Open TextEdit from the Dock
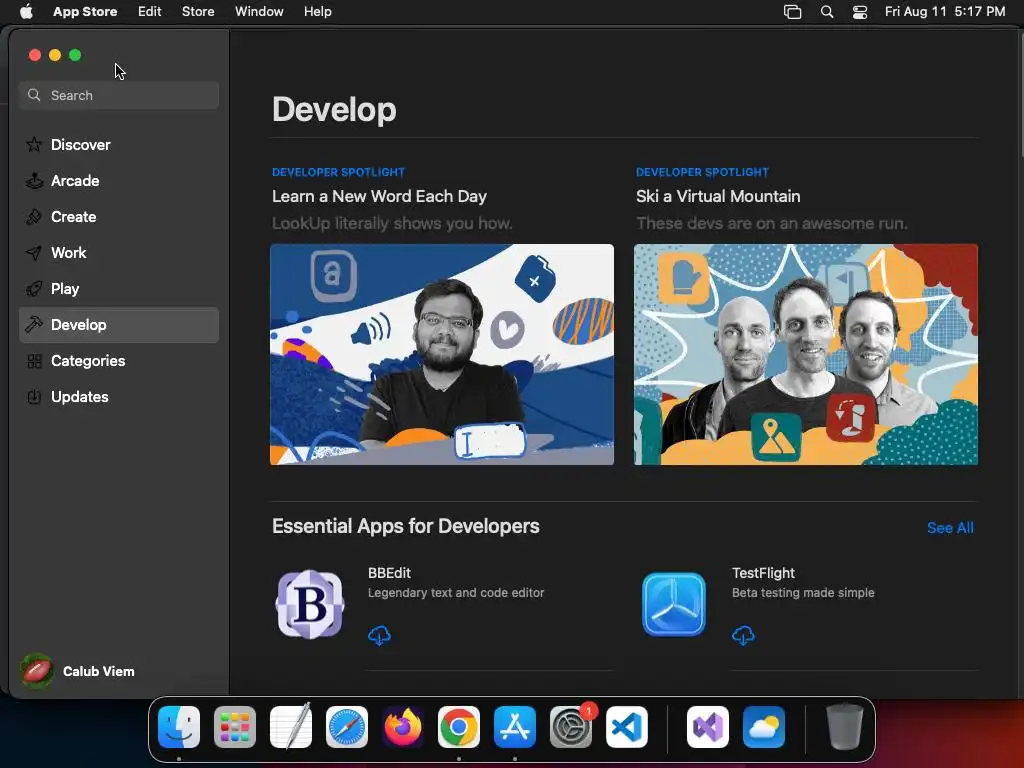 (x=291, y=727)
